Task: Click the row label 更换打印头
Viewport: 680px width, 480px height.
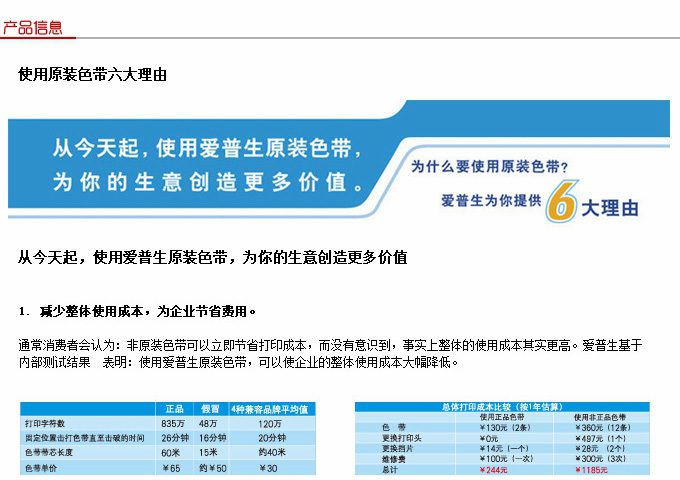Action: click(x=402, y=438)
